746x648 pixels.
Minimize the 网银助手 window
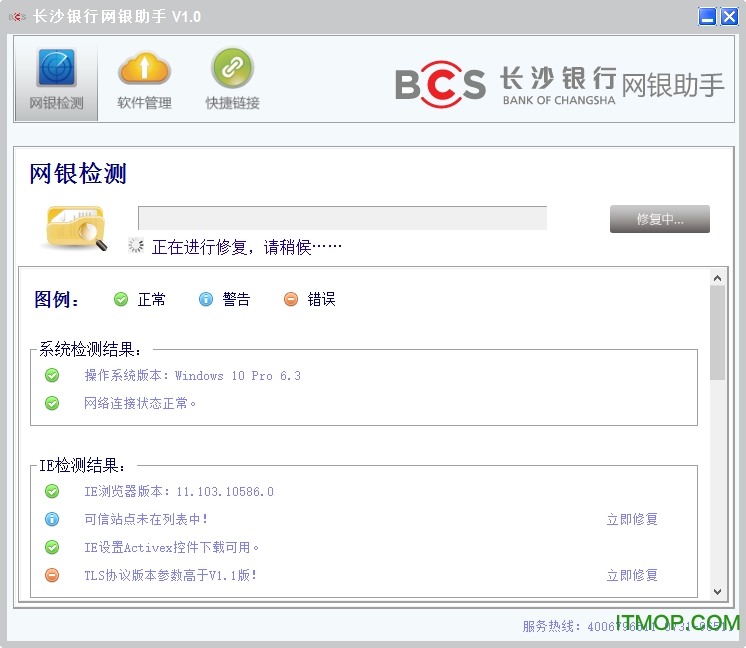707,17
